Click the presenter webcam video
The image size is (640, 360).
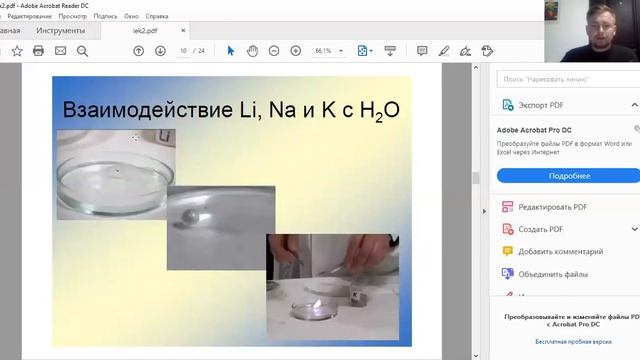(x=592, y=31)
